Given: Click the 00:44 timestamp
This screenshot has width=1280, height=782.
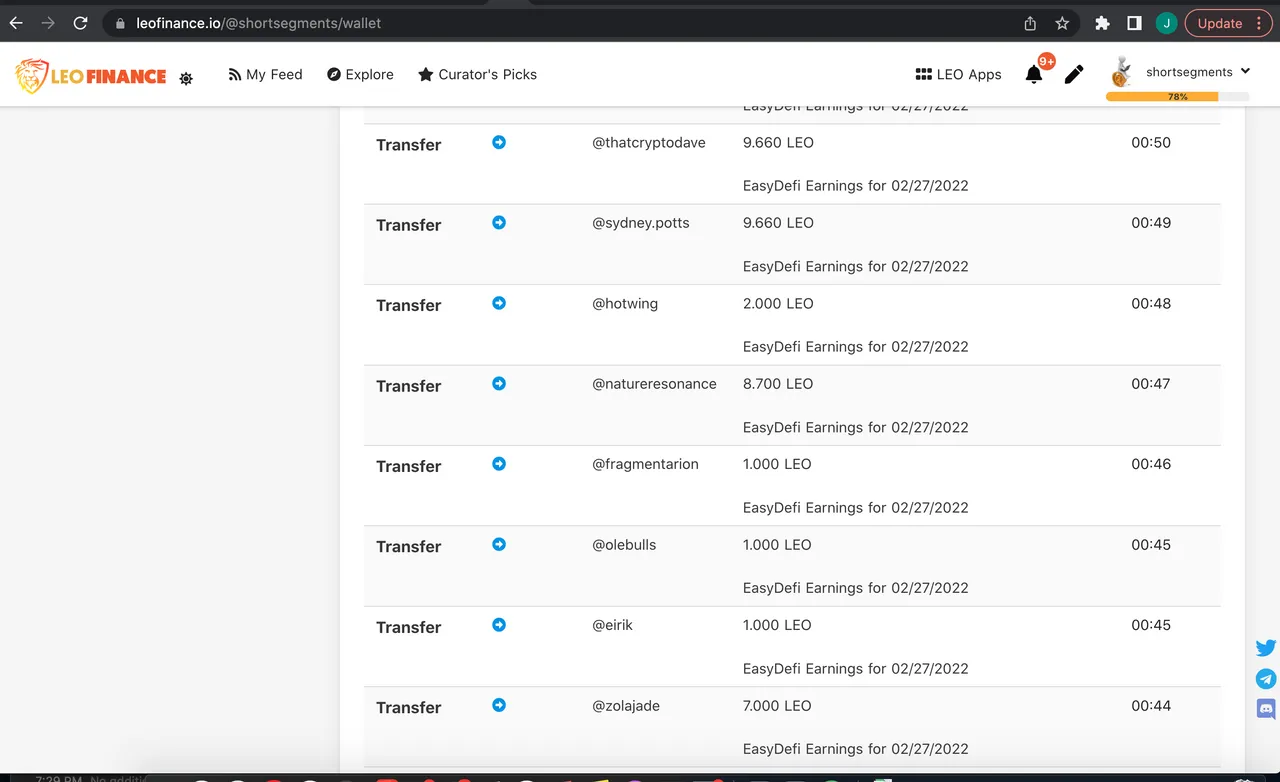Looking at the screenshot, I should [1151, 705].
